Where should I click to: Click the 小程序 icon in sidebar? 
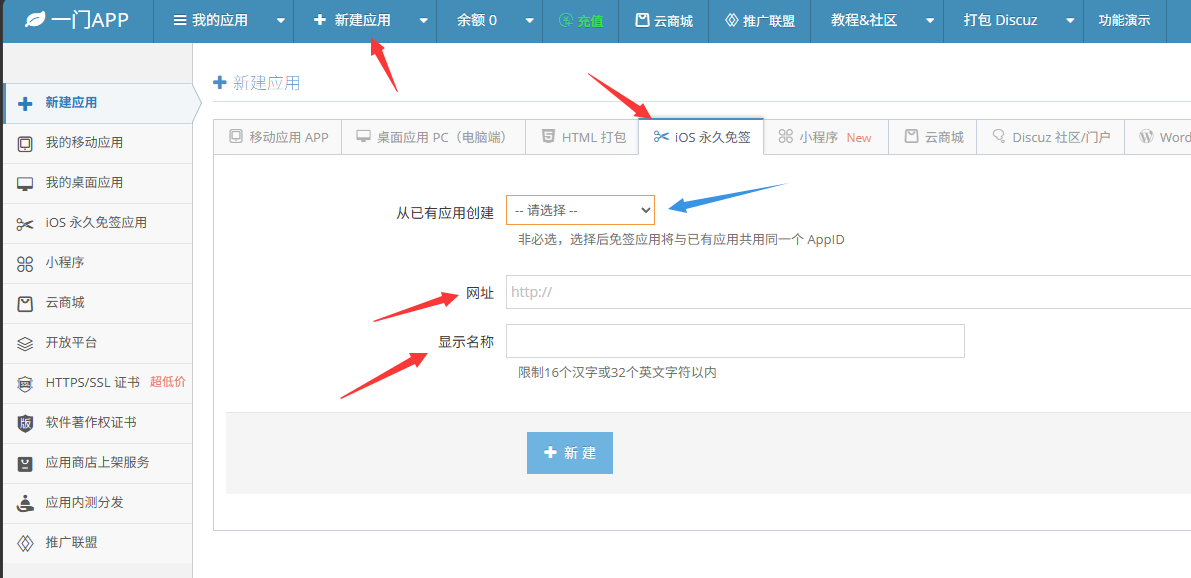pyautogui.click(x=25, y=264)
